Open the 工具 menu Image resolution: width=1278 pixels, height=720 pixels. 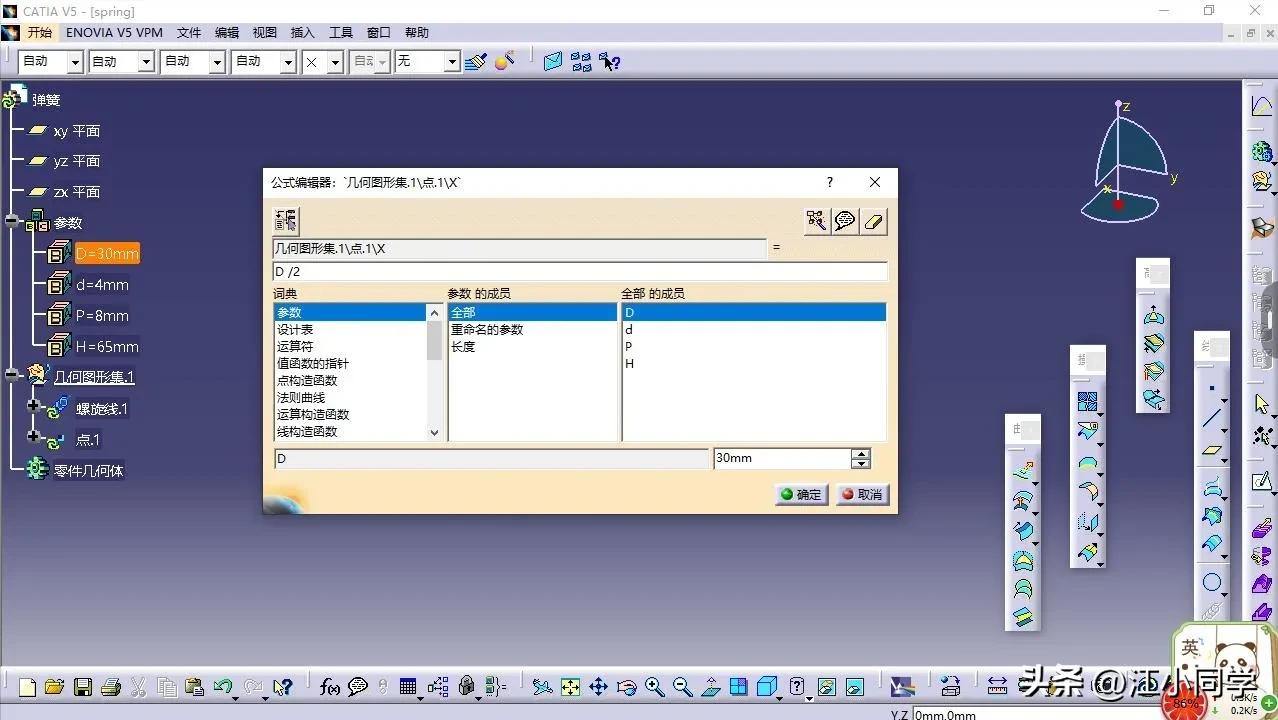[339, 31]
